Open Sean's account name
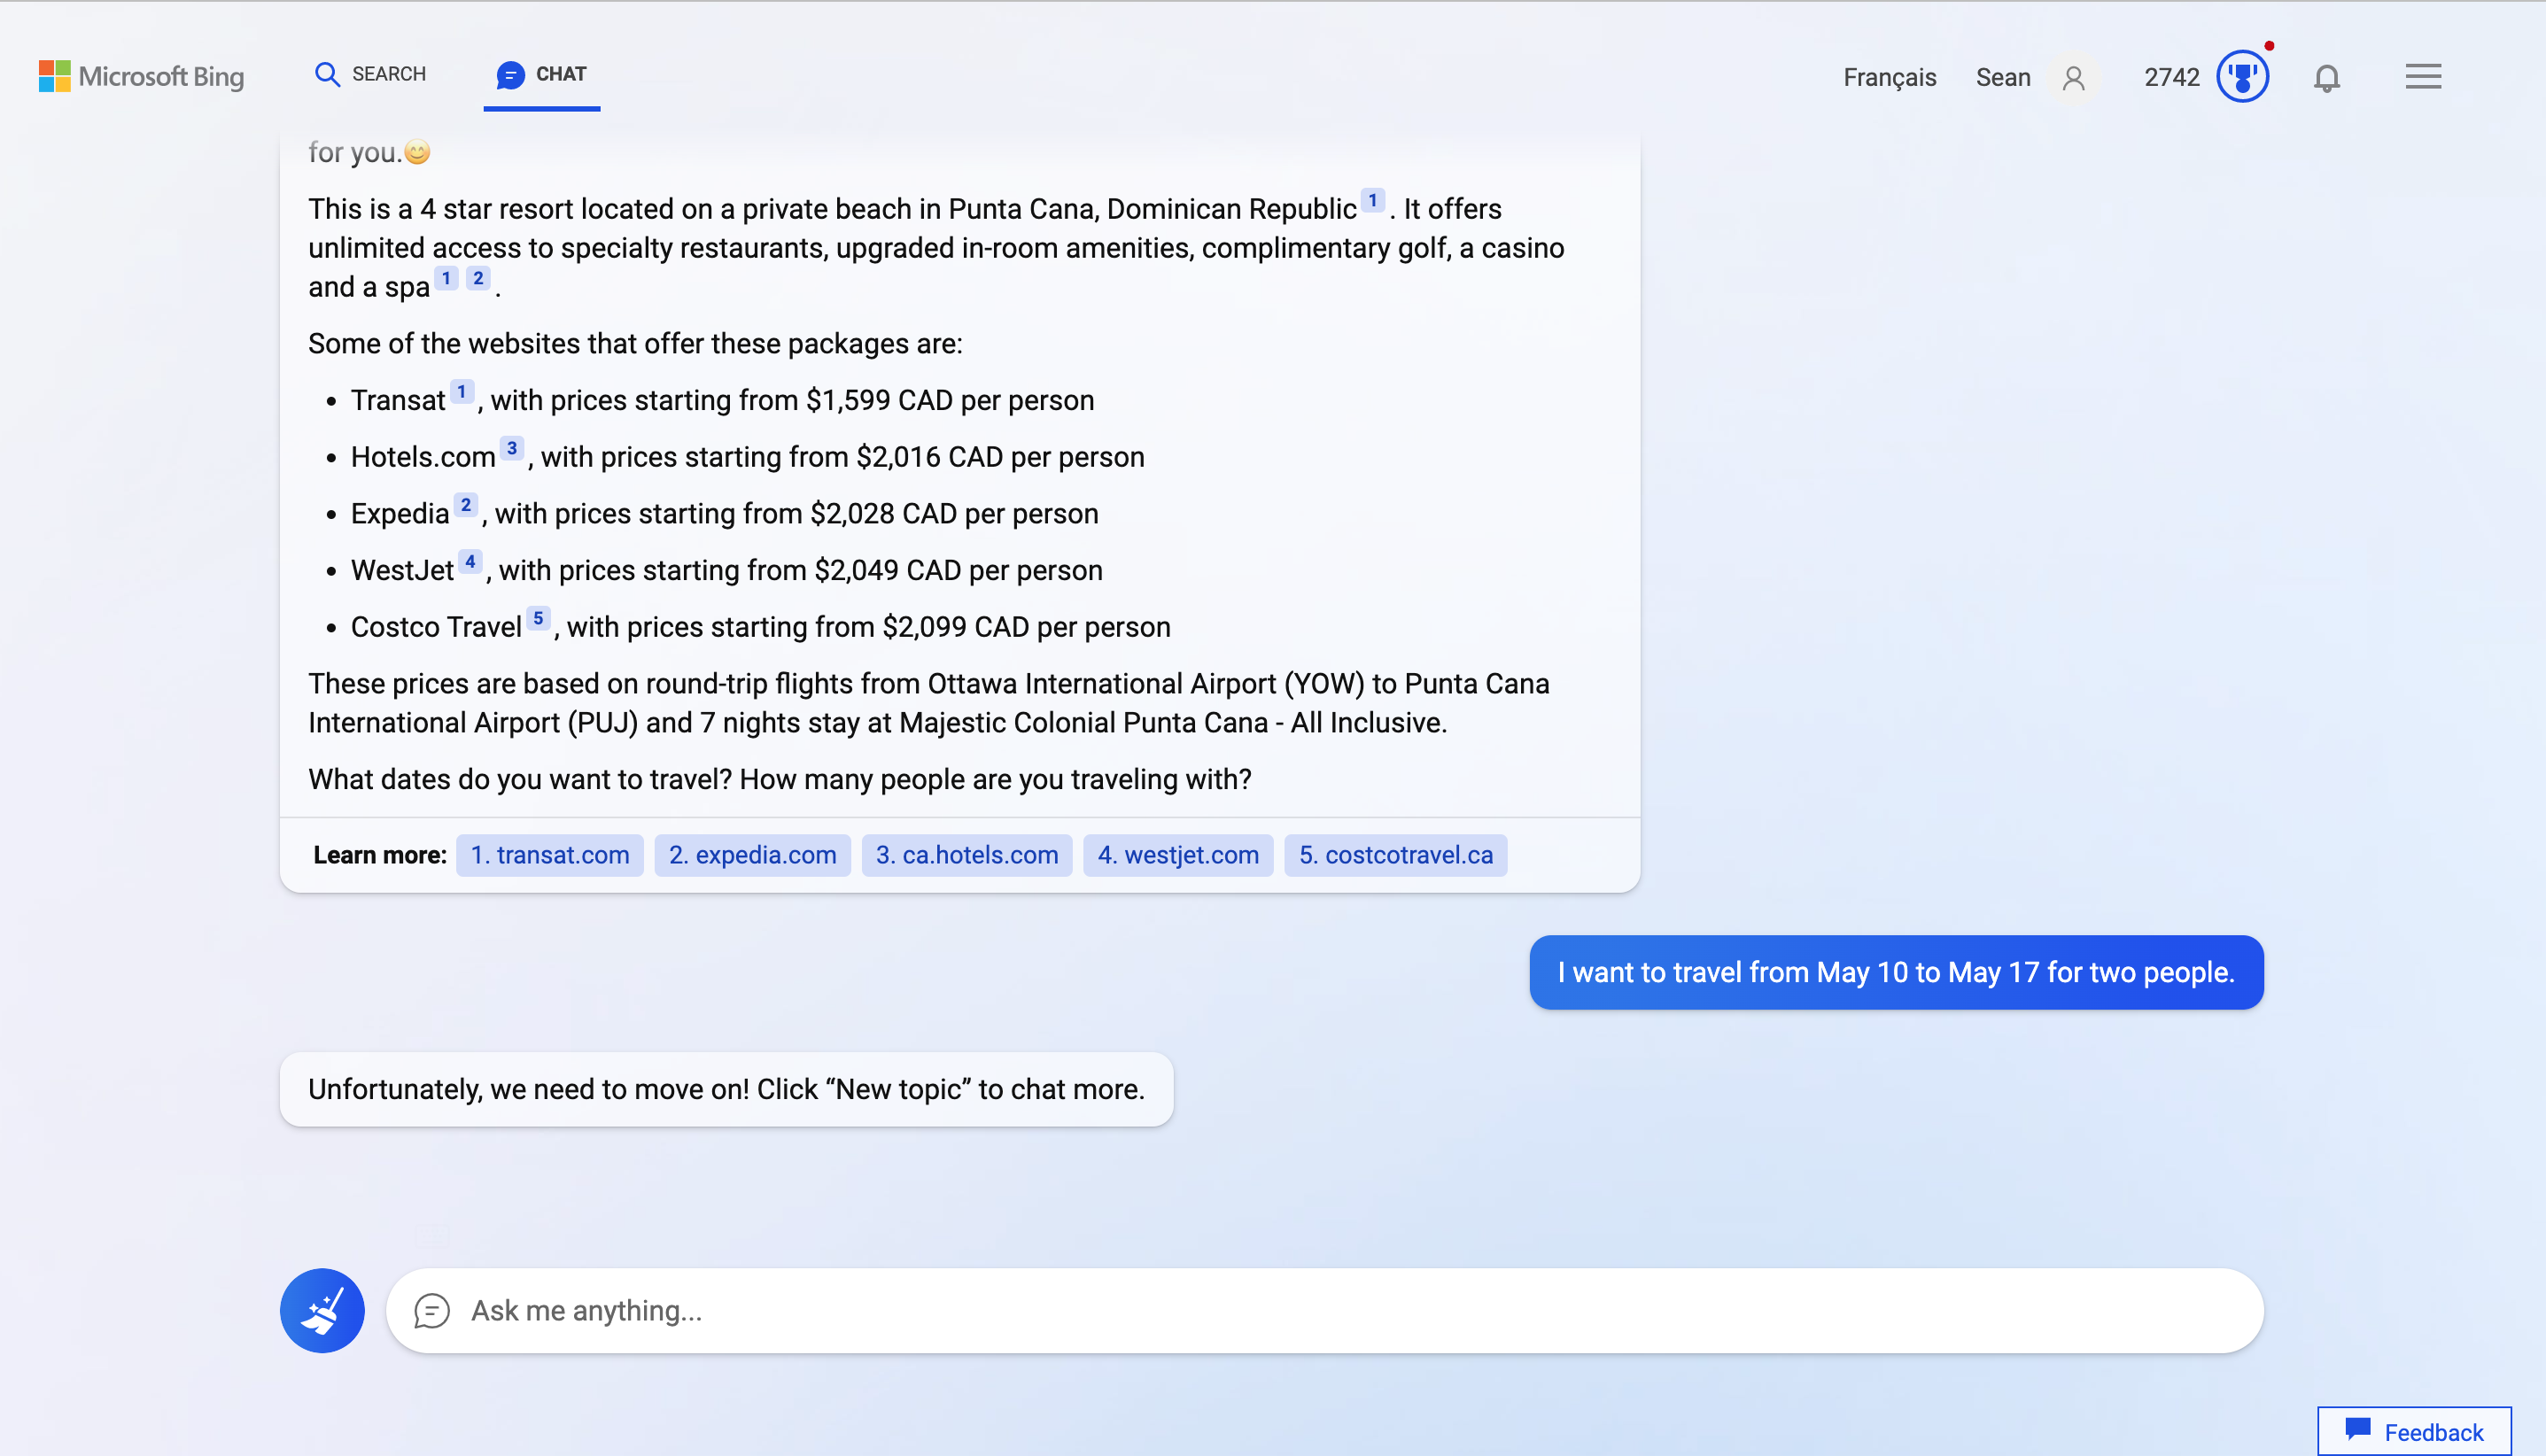Viewport: 2546px width, 1456px height. pos(2002,77)
